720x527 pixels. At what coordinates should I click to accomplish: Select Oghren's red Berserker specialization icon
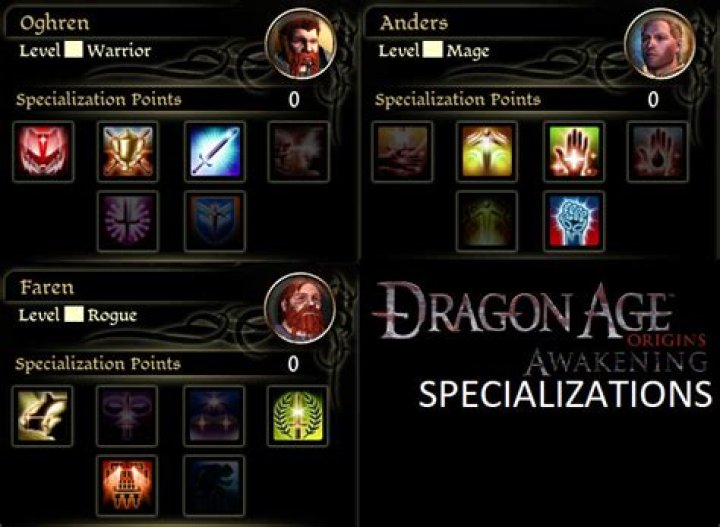[43, 152]
